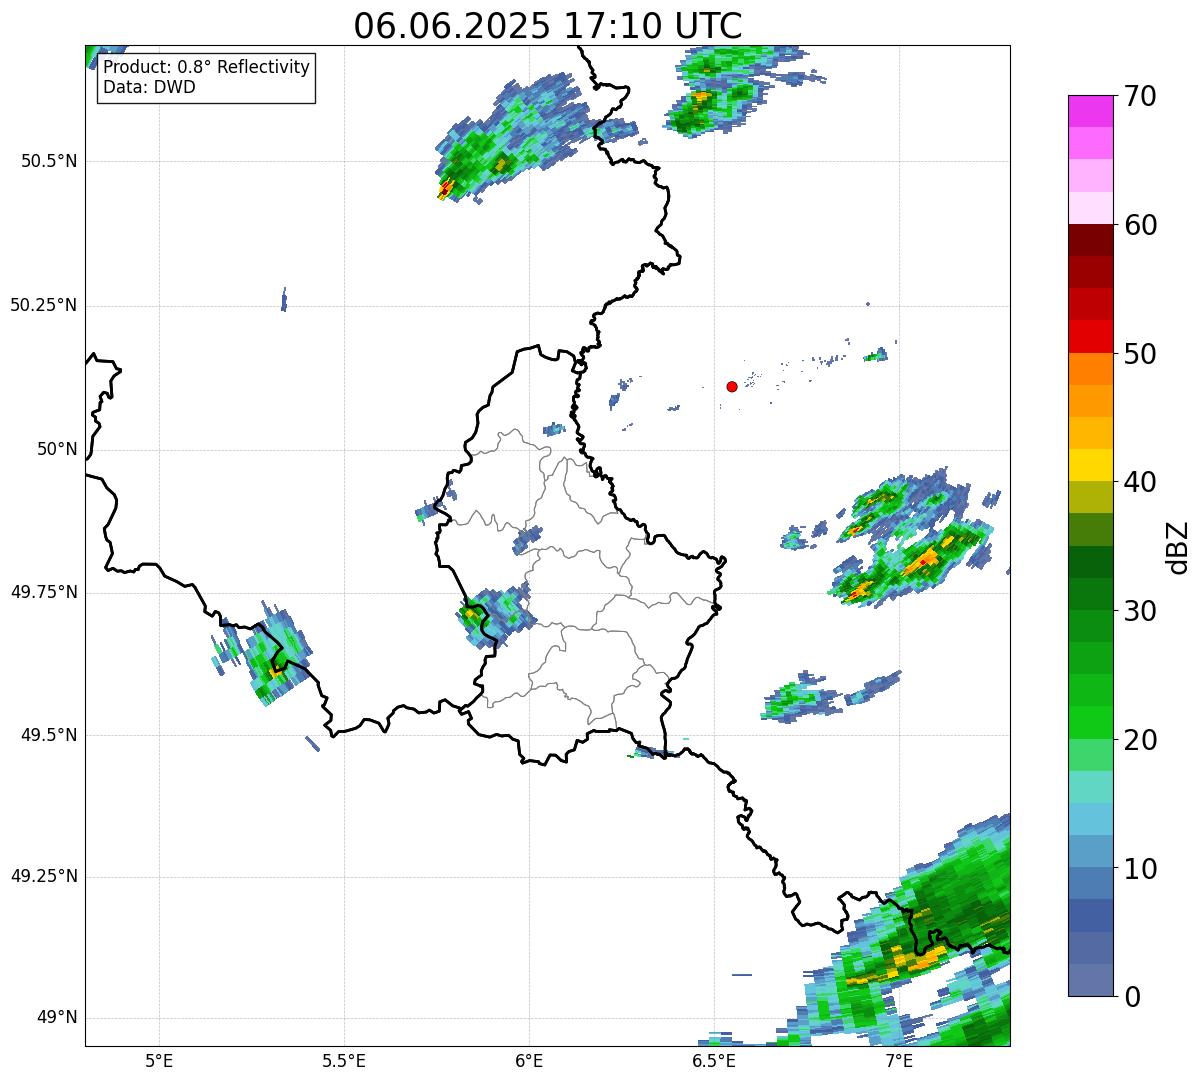Image resolution: width=1202 pixels, height=1081 pixels.
Task: Click the Product: 0.8° Reflectivity label
Action: (207, 67)
